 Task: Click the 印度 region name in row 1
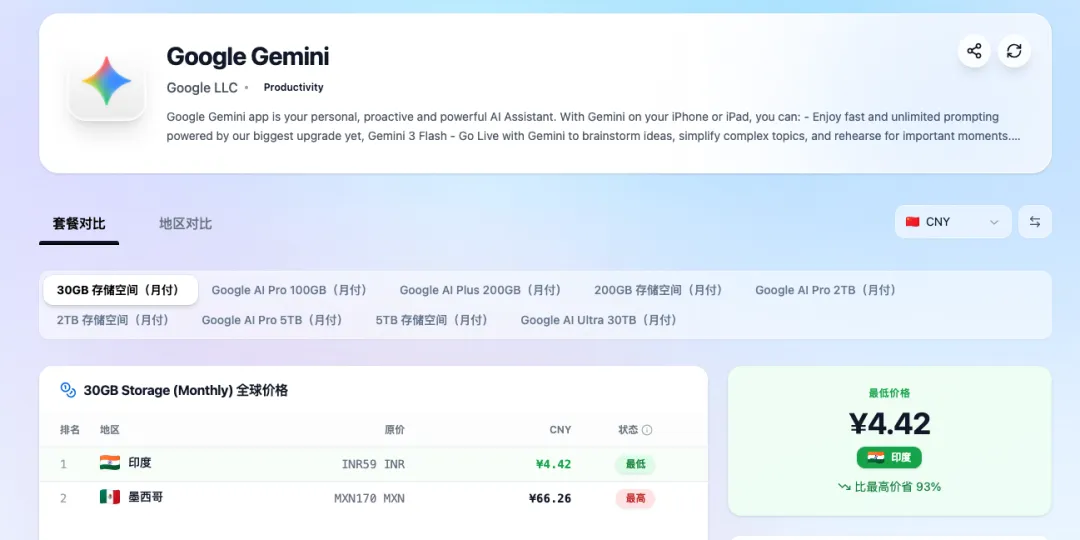click(x=140, y=463)
